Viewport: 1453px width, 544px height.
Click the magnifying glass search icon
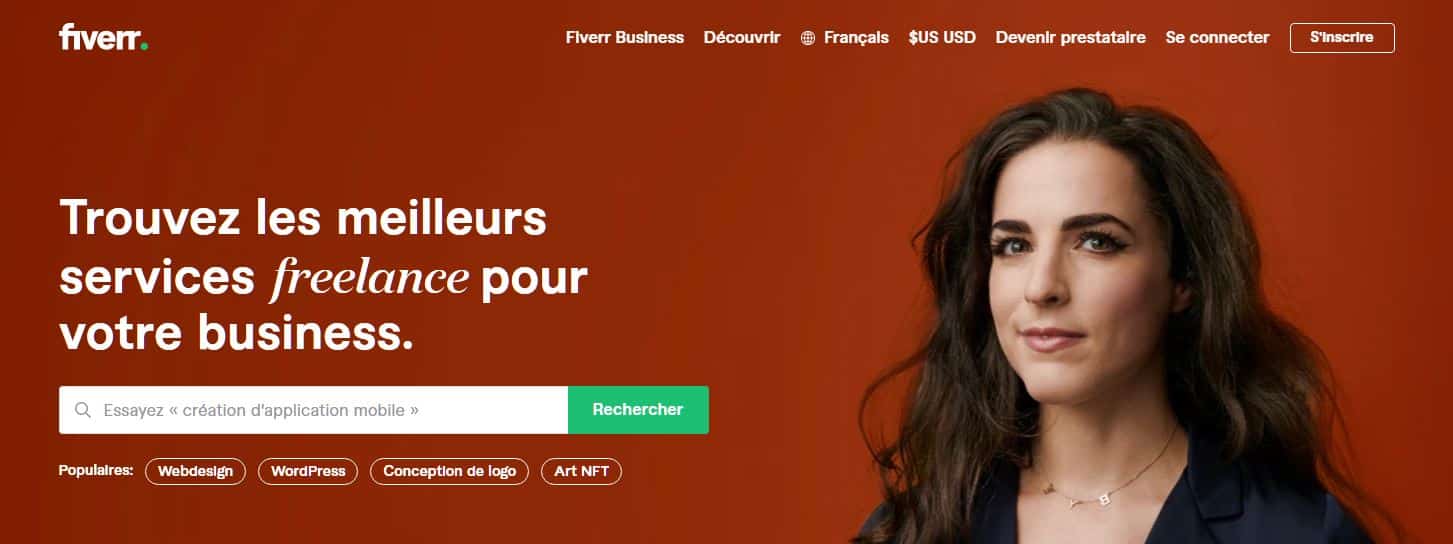pos(83,410)
